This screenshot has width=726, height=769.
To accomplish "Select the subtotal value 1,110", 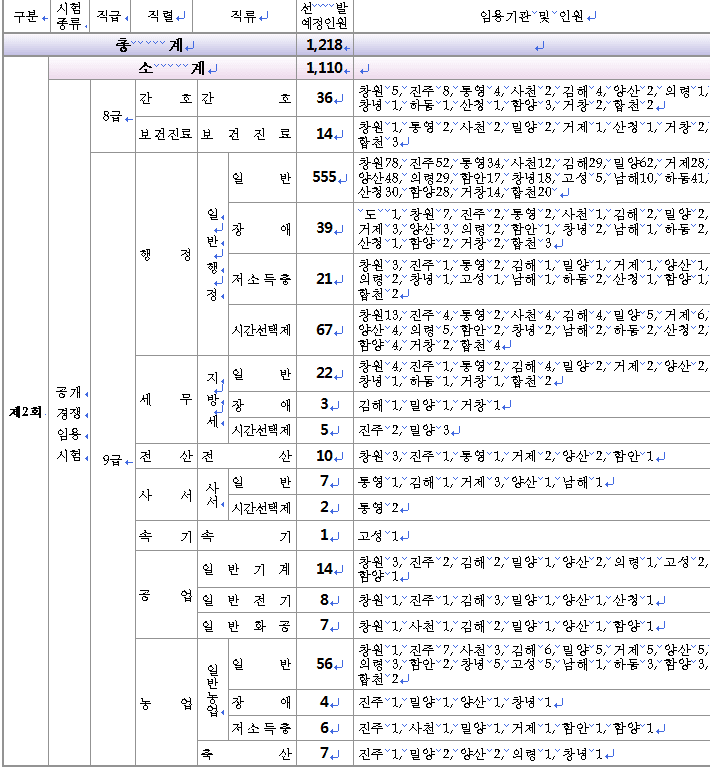I will coord(325,68).
